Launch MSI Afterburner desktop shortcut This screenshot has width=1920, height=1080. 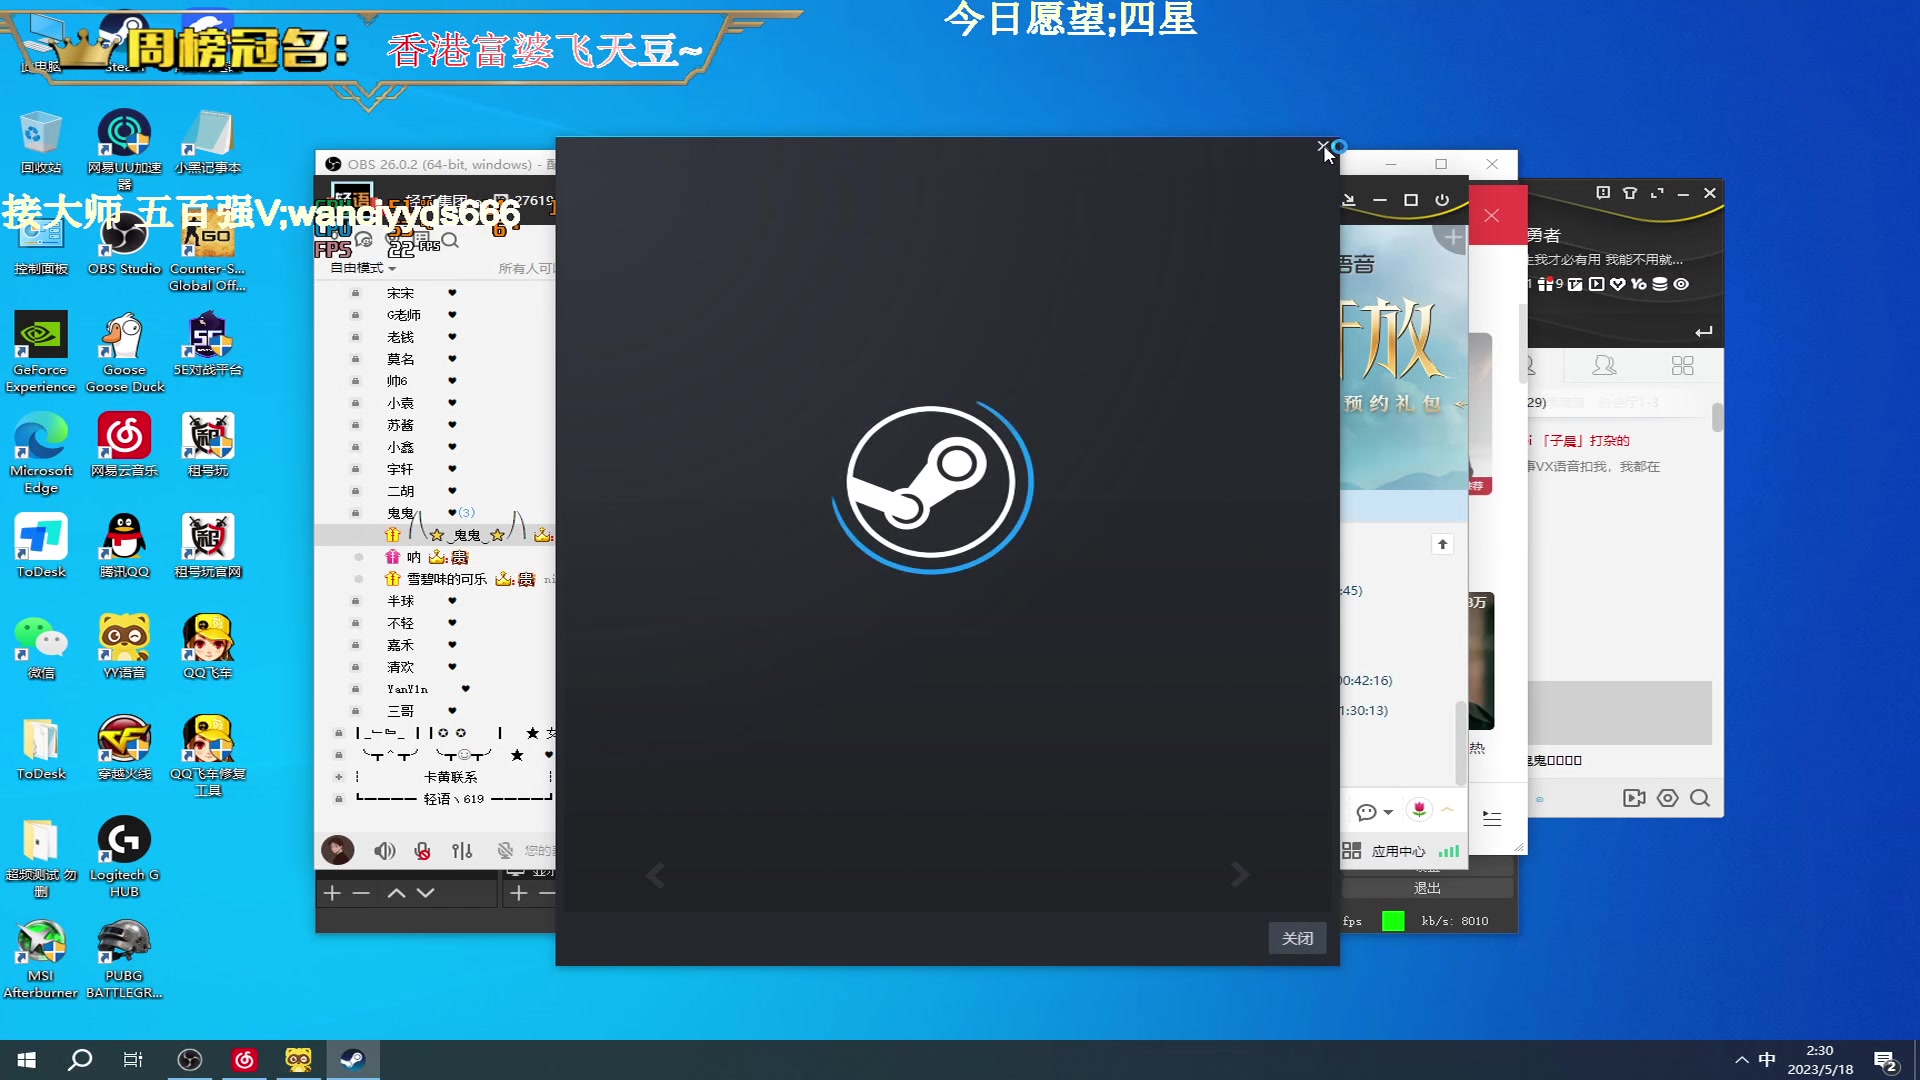coord(40,958)
